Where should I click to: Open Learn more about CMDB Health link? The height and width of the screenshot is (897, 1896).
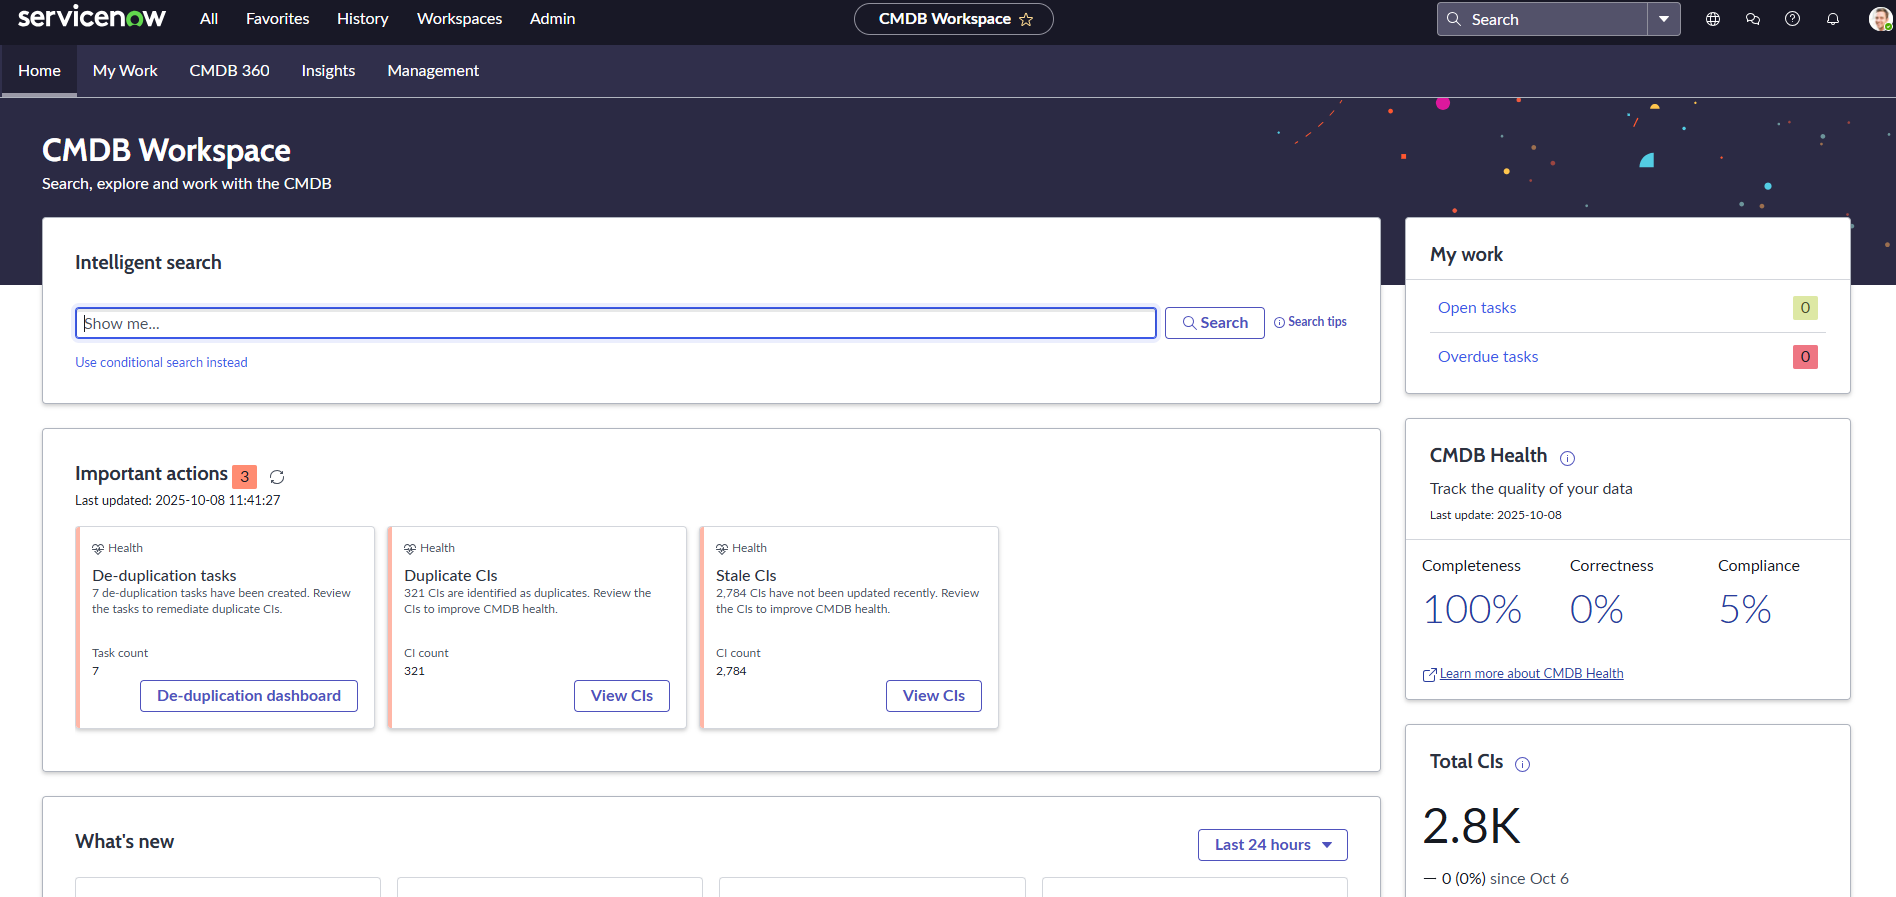[x=1531, y=674]
